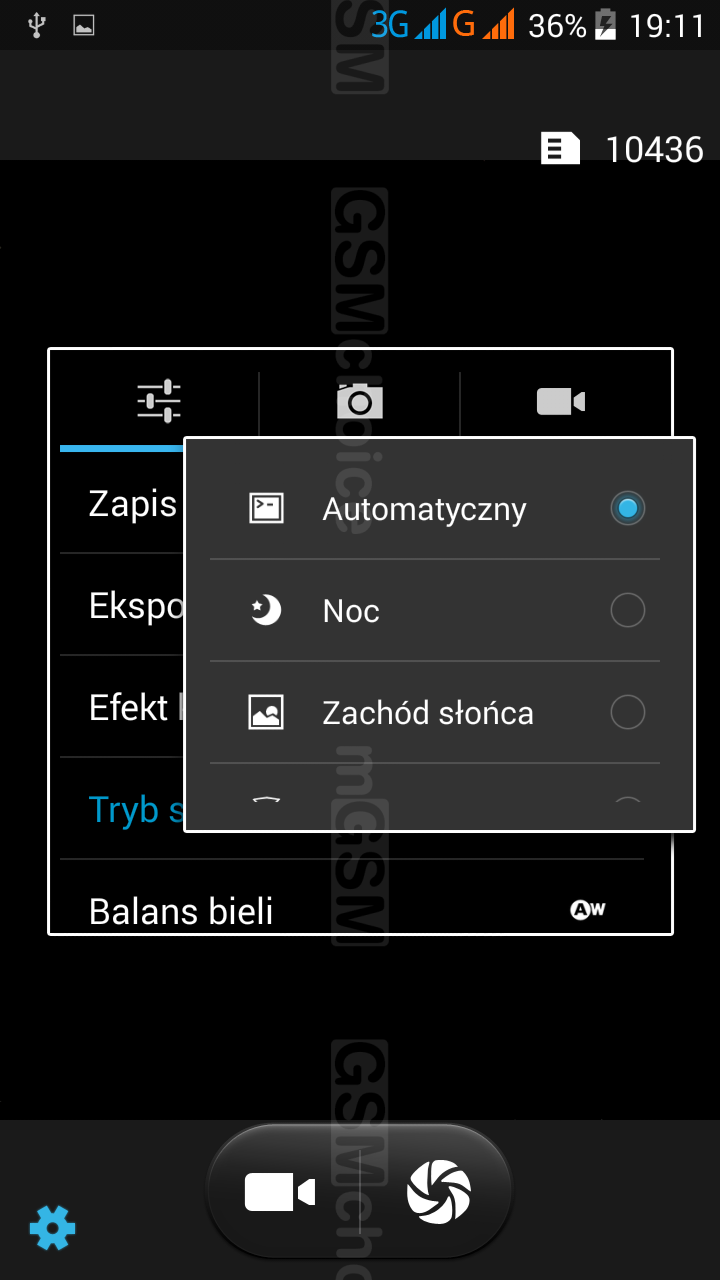Choose the Noc scene mode entry
Screen dimensions: 720x1280
(x=435, y=611)
